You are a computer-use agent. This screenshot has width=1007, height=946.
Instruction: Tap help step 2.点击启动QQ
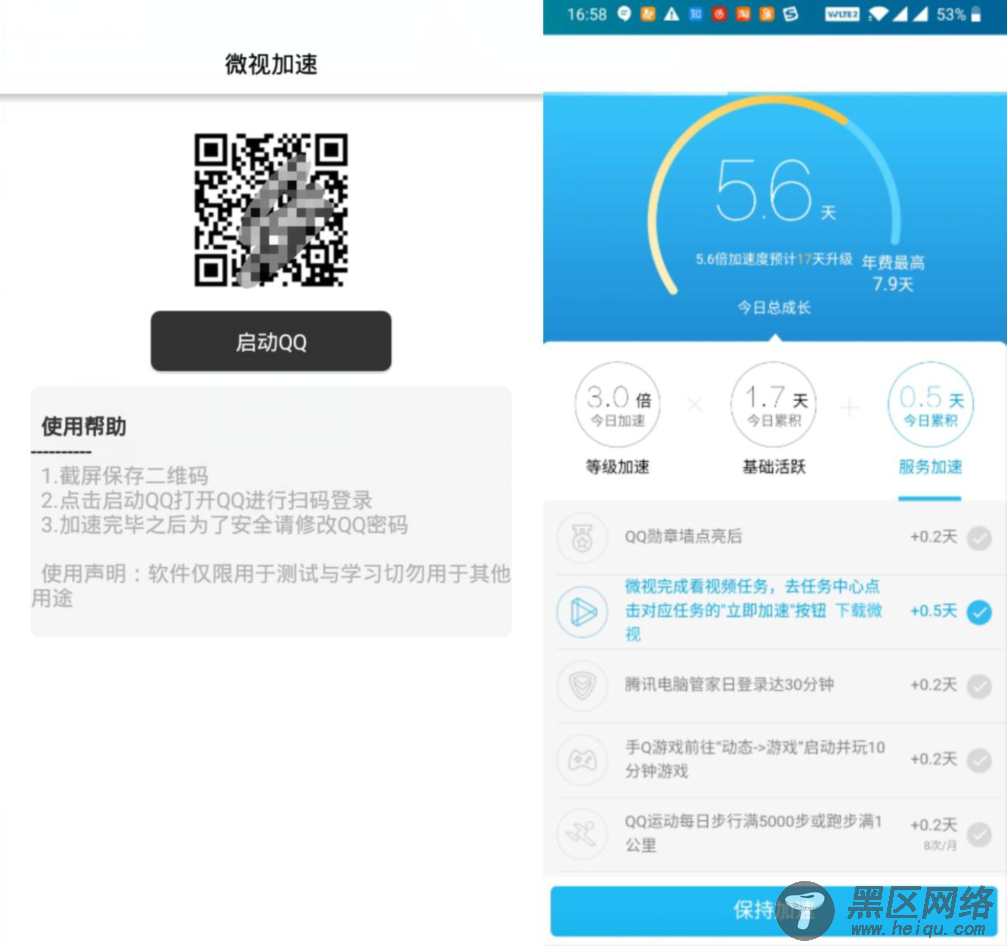207,500
